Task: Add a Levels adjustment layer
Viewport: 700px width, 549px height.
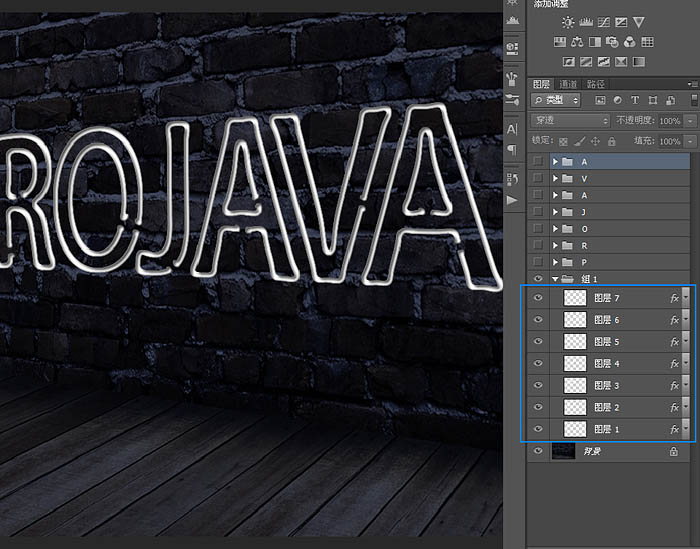Action: (585, 22)
